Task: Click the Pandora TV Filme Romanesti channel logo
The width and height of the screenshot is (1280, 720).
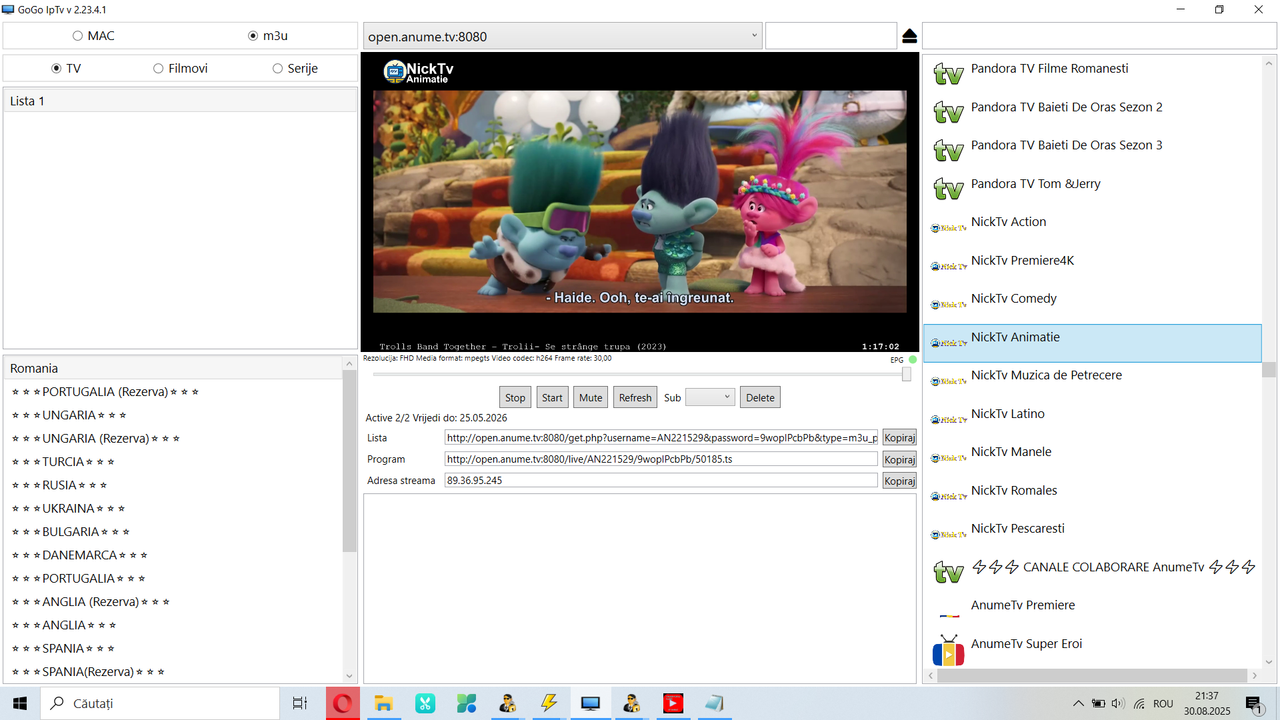Action: 948,74
